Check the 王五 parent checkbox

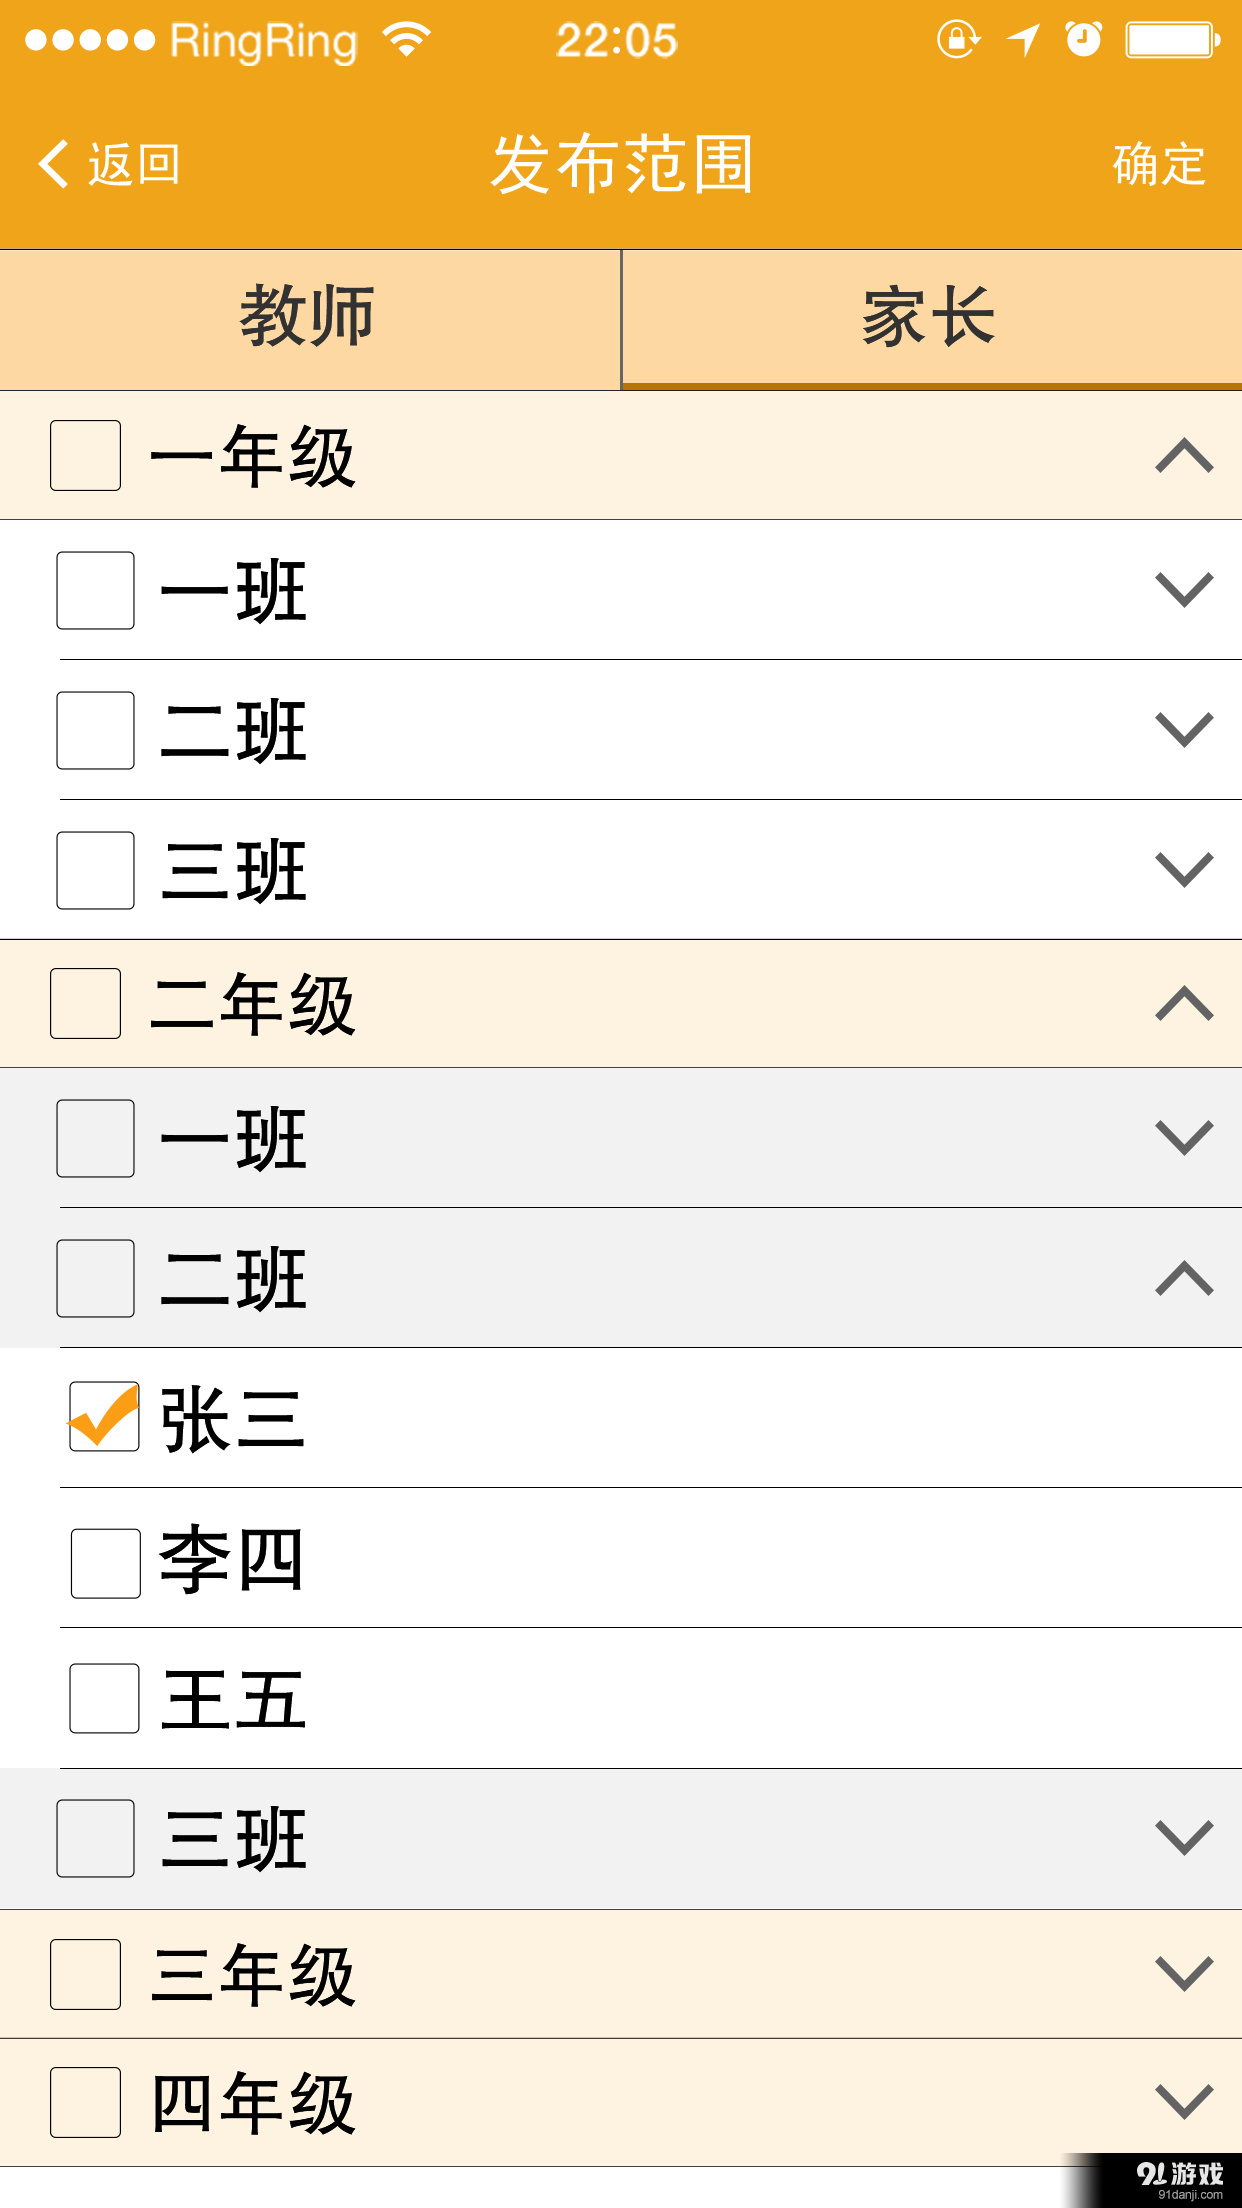pyautogui.click(x=106, y=1700)
